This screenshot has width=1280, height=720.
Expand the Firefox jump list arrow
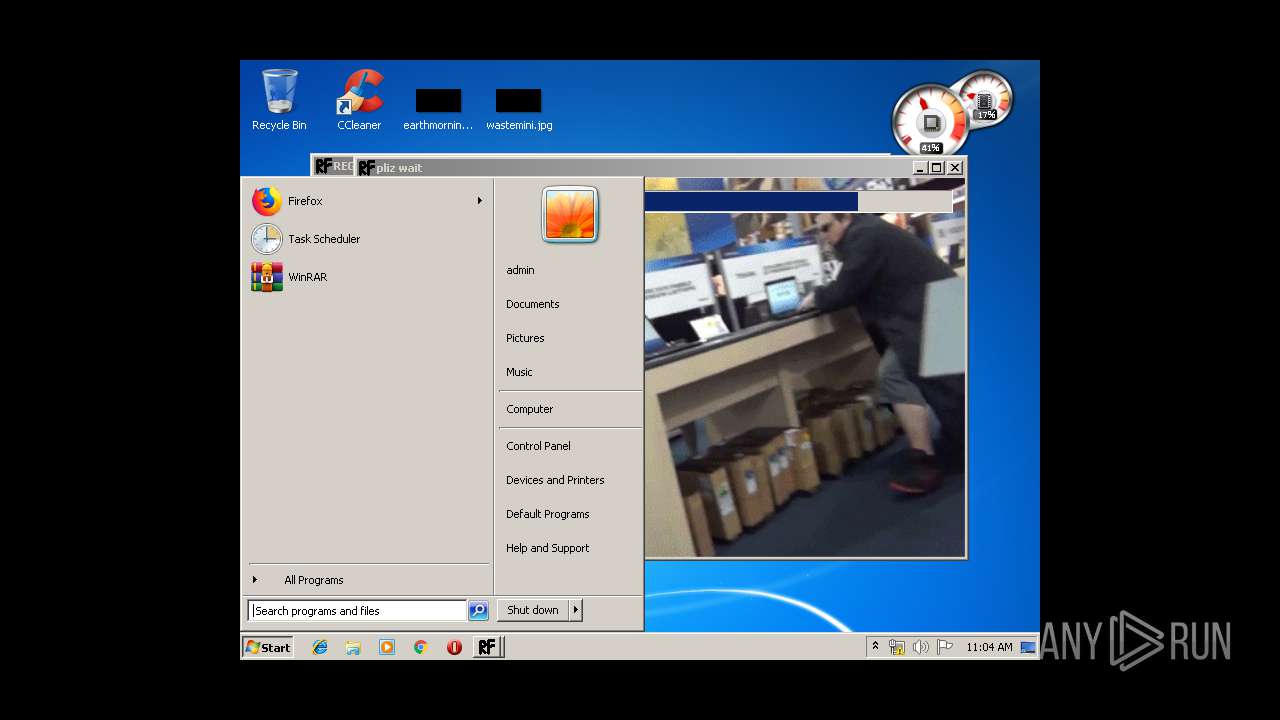(x=480, y=201)
